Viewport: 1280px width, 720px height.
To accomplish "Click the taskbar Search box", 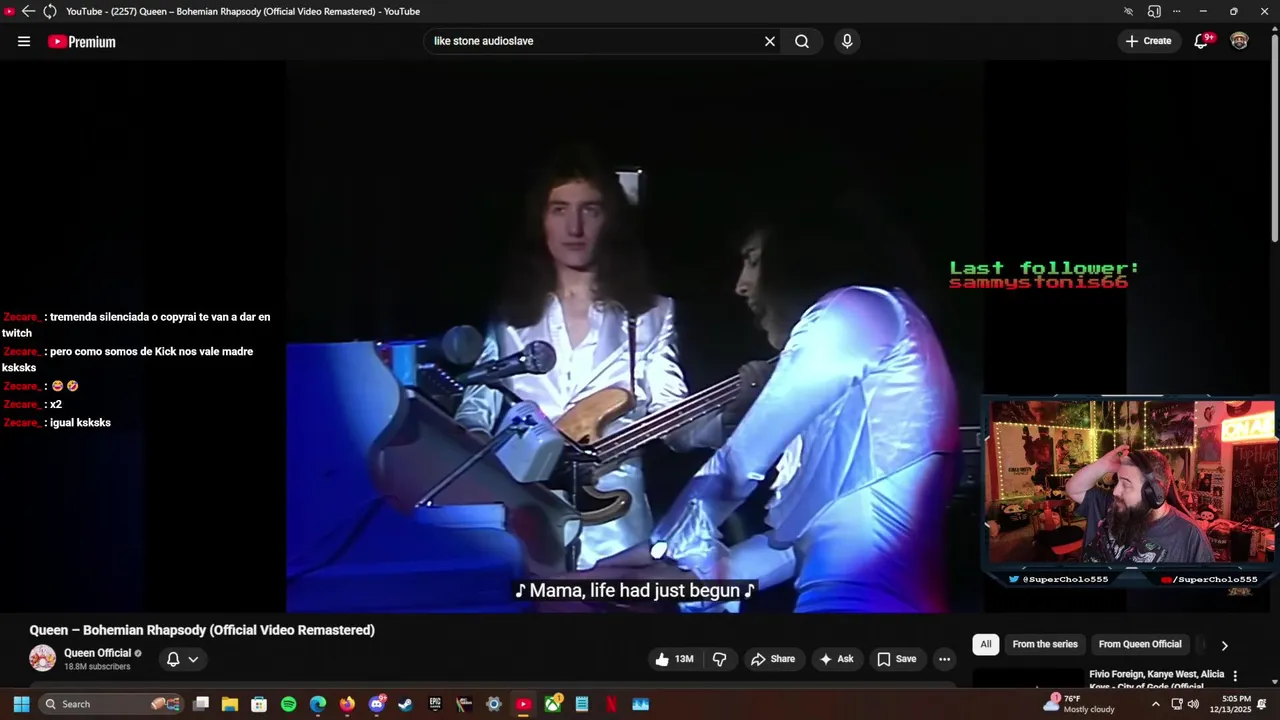I will (x=112, y=704).
